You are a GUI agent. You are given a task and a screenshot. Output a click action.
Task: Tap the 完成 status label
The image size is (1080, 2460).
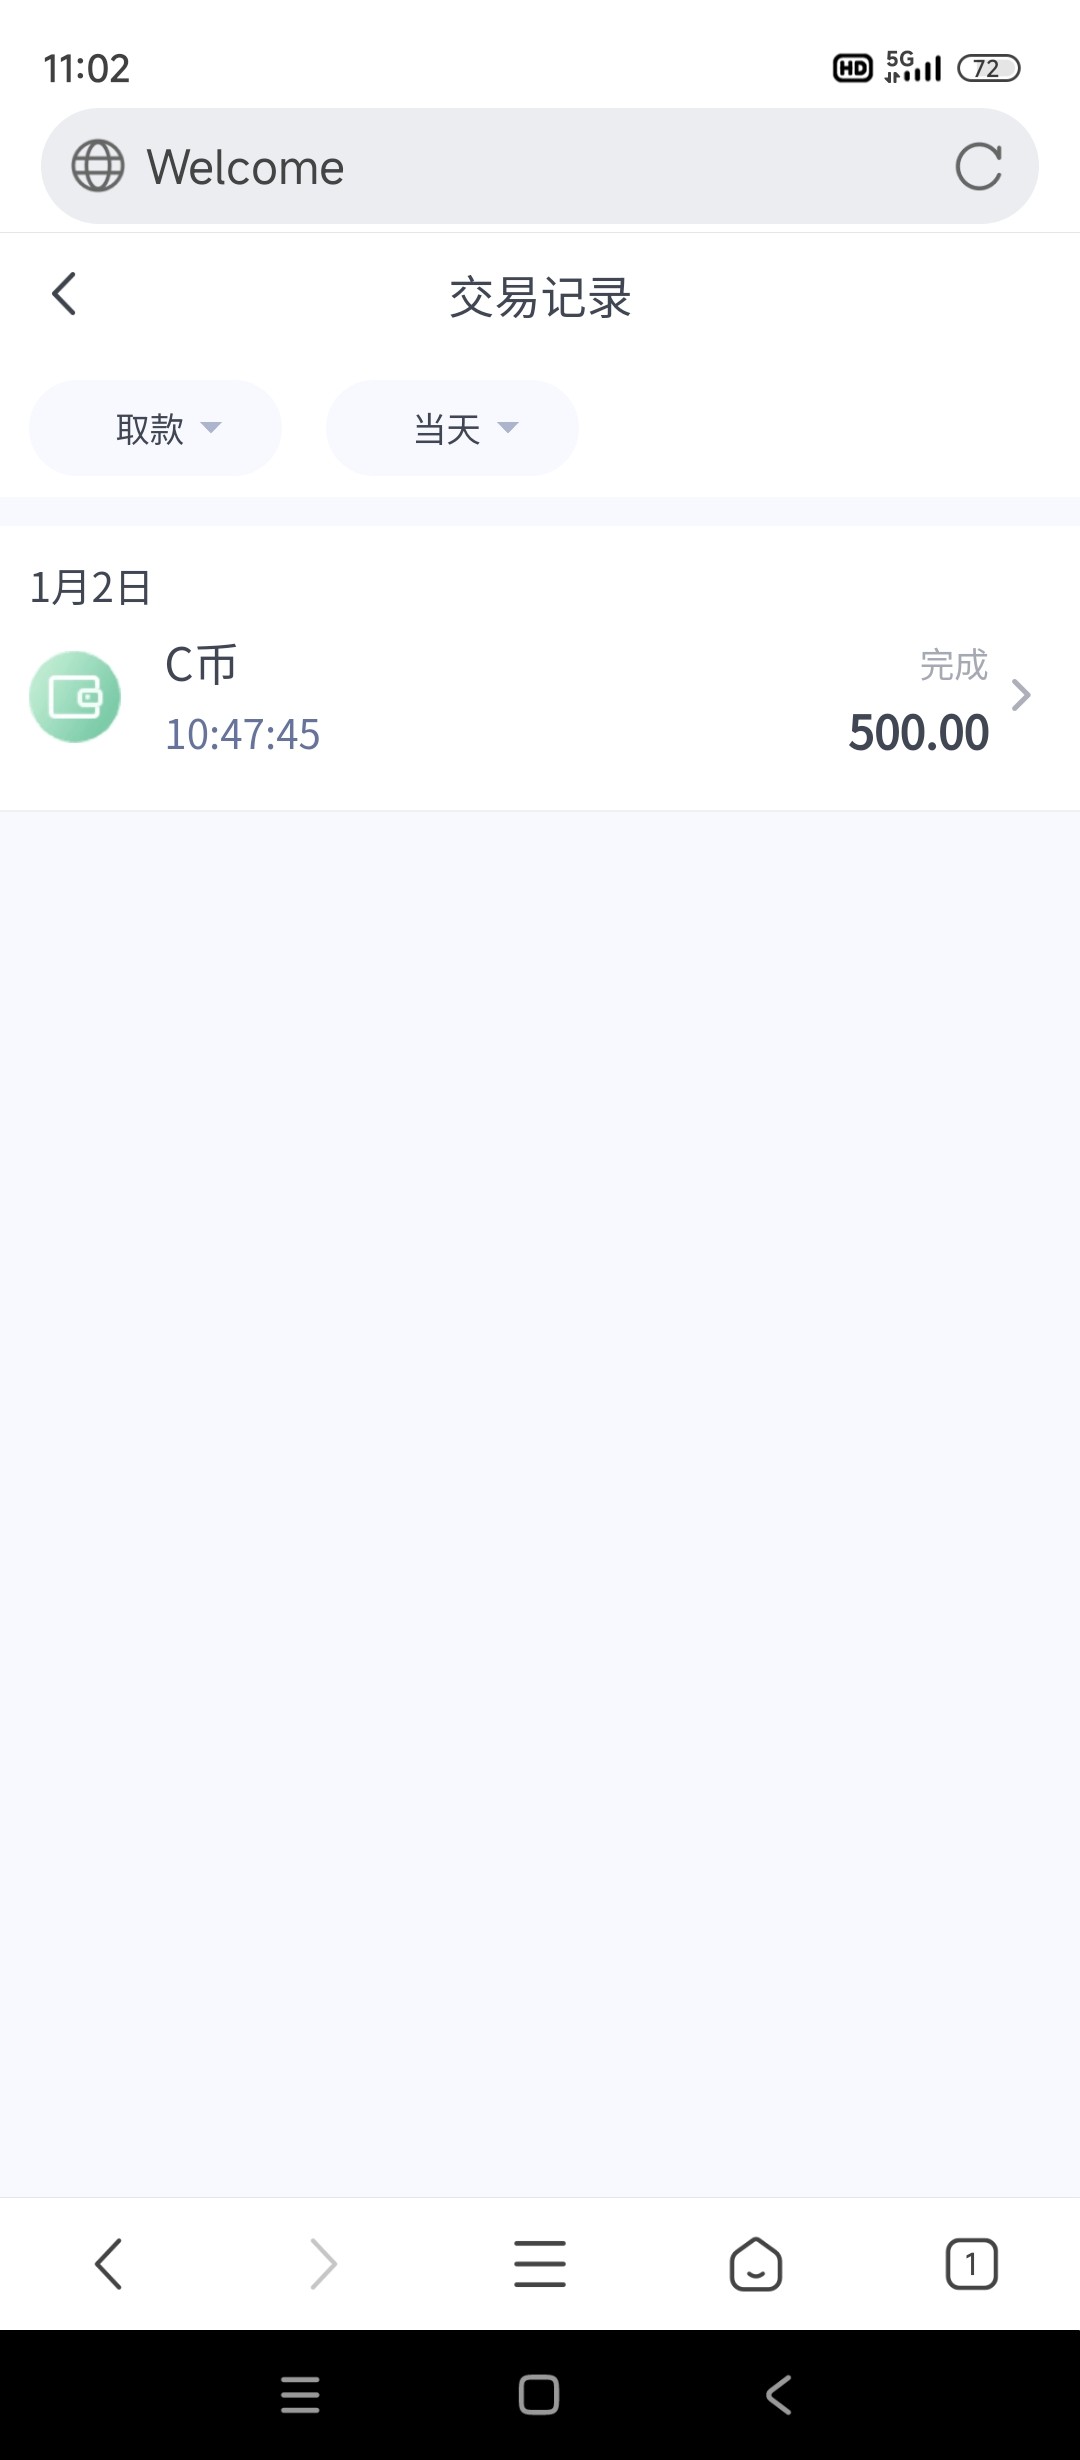coord(953,665)
